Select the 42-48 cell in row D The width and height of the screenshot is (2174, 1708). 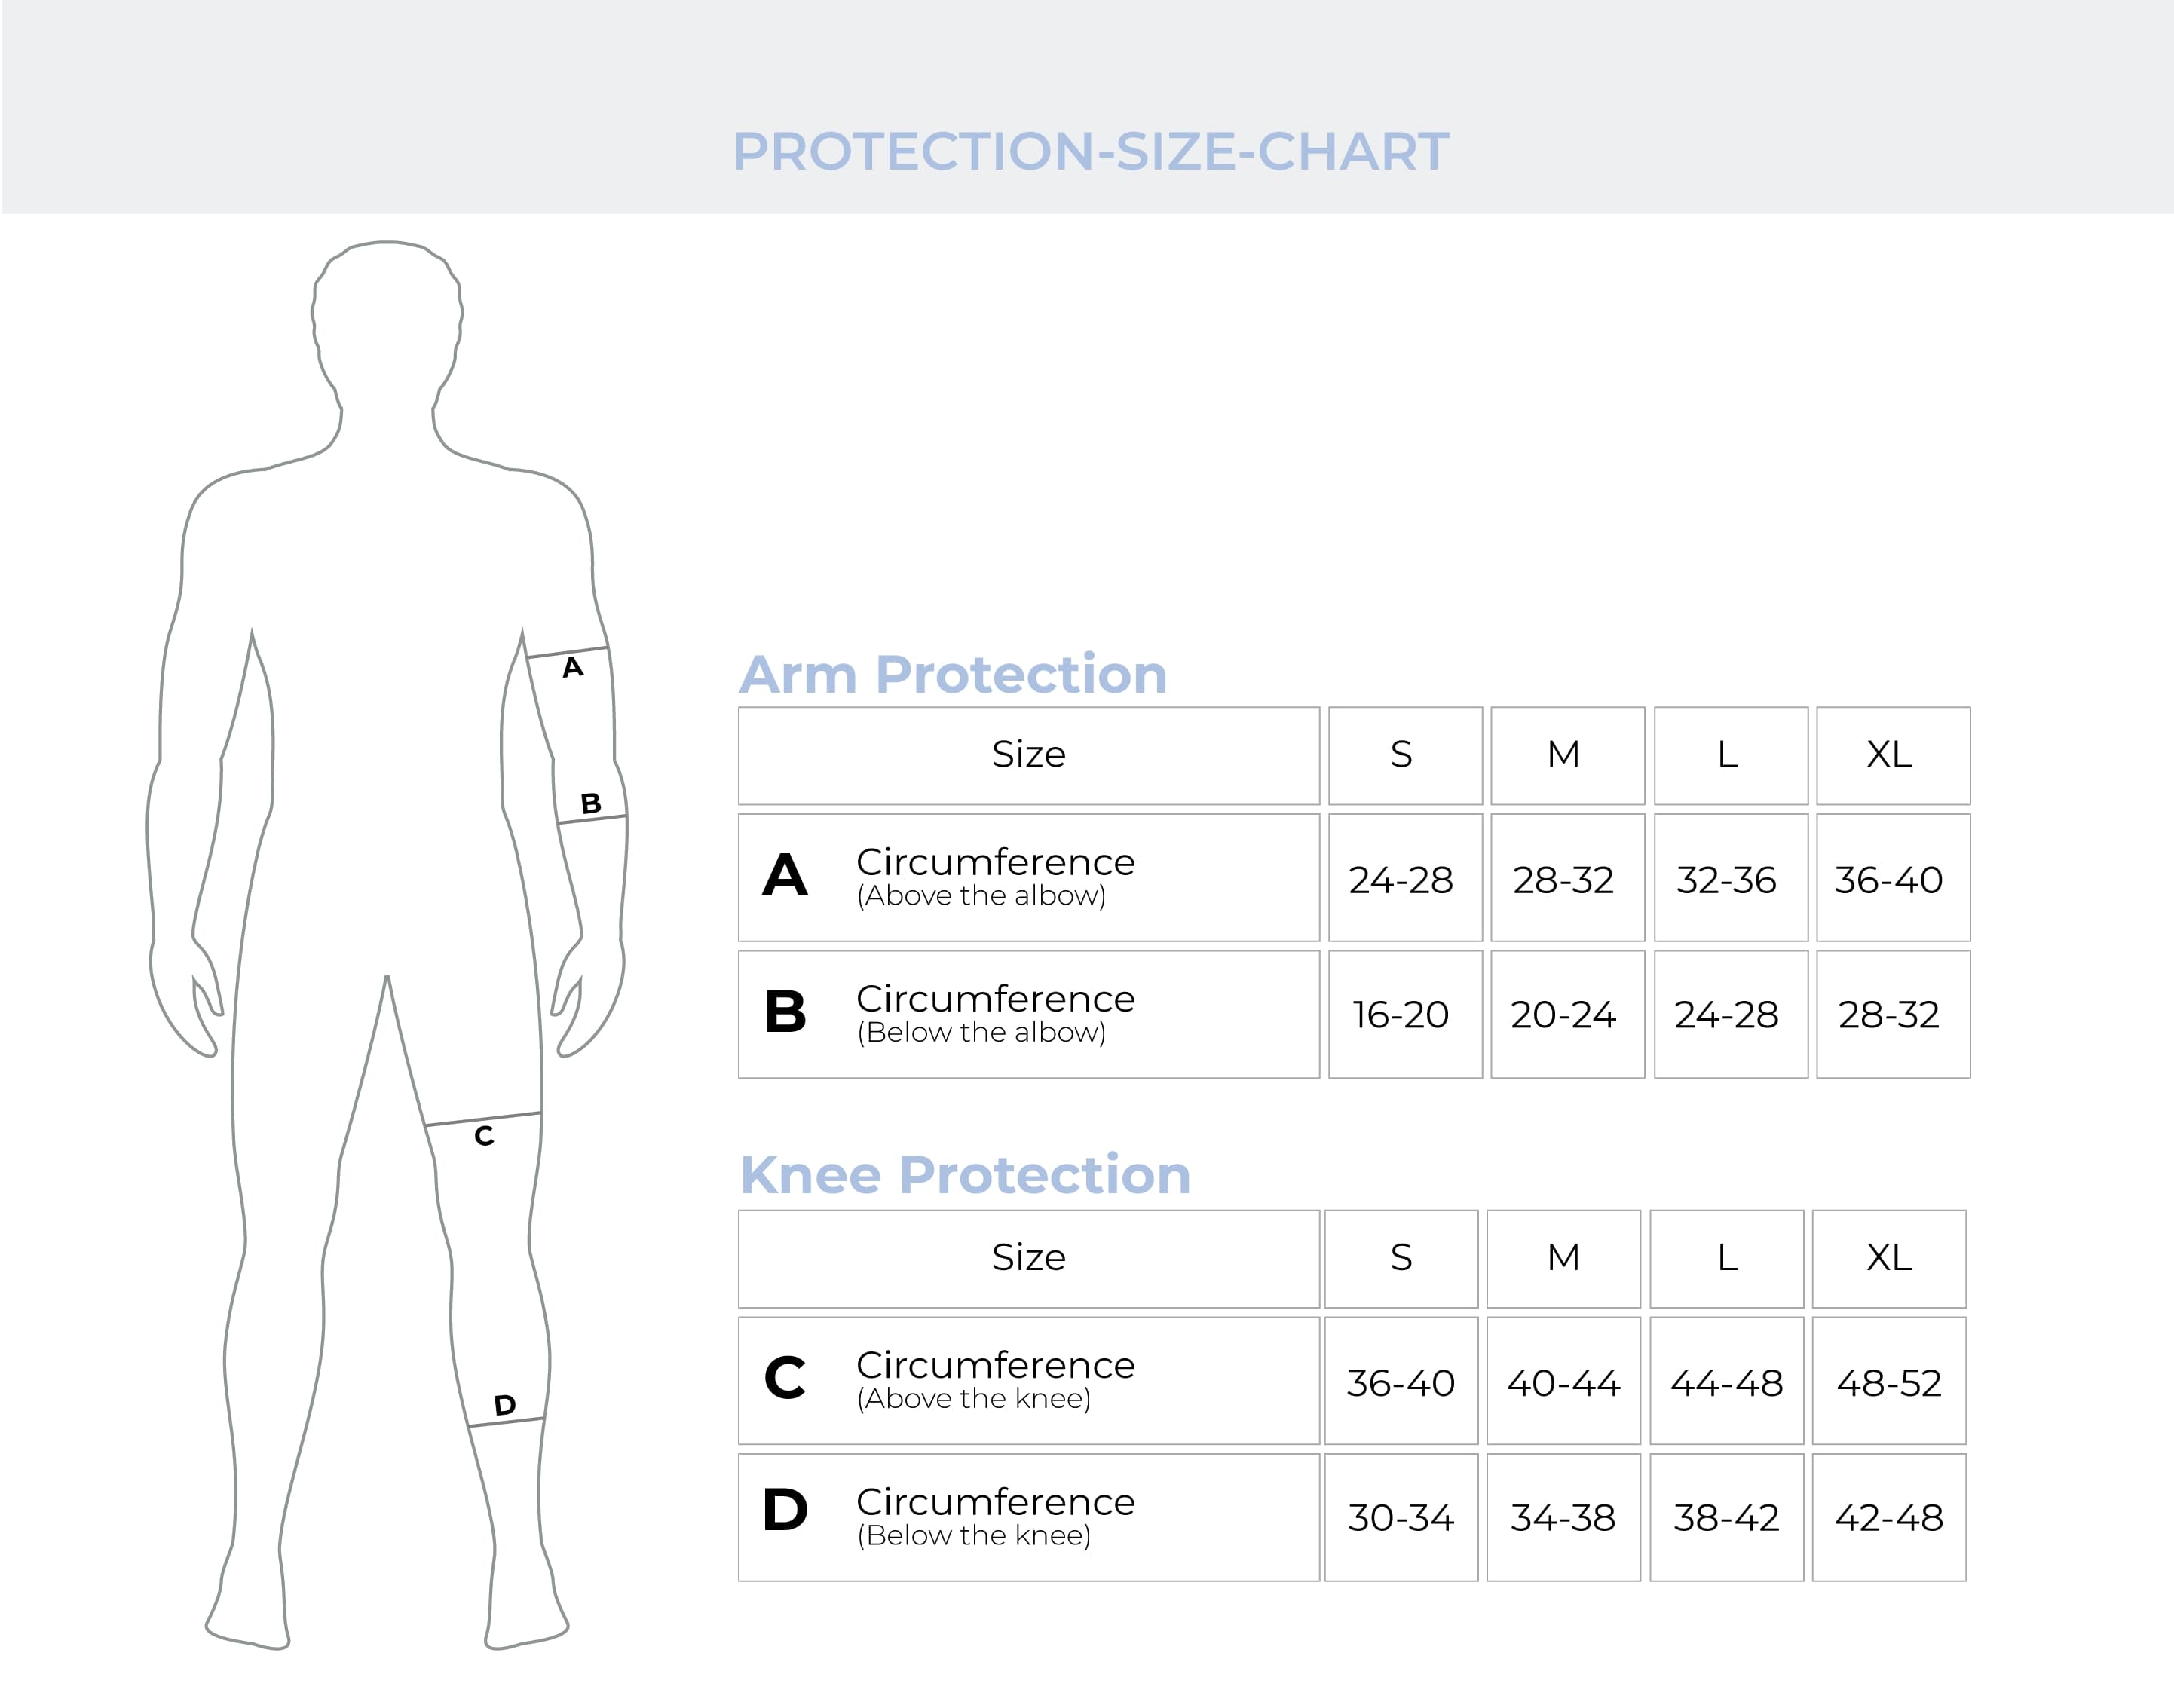[x=1888, y=1518]
